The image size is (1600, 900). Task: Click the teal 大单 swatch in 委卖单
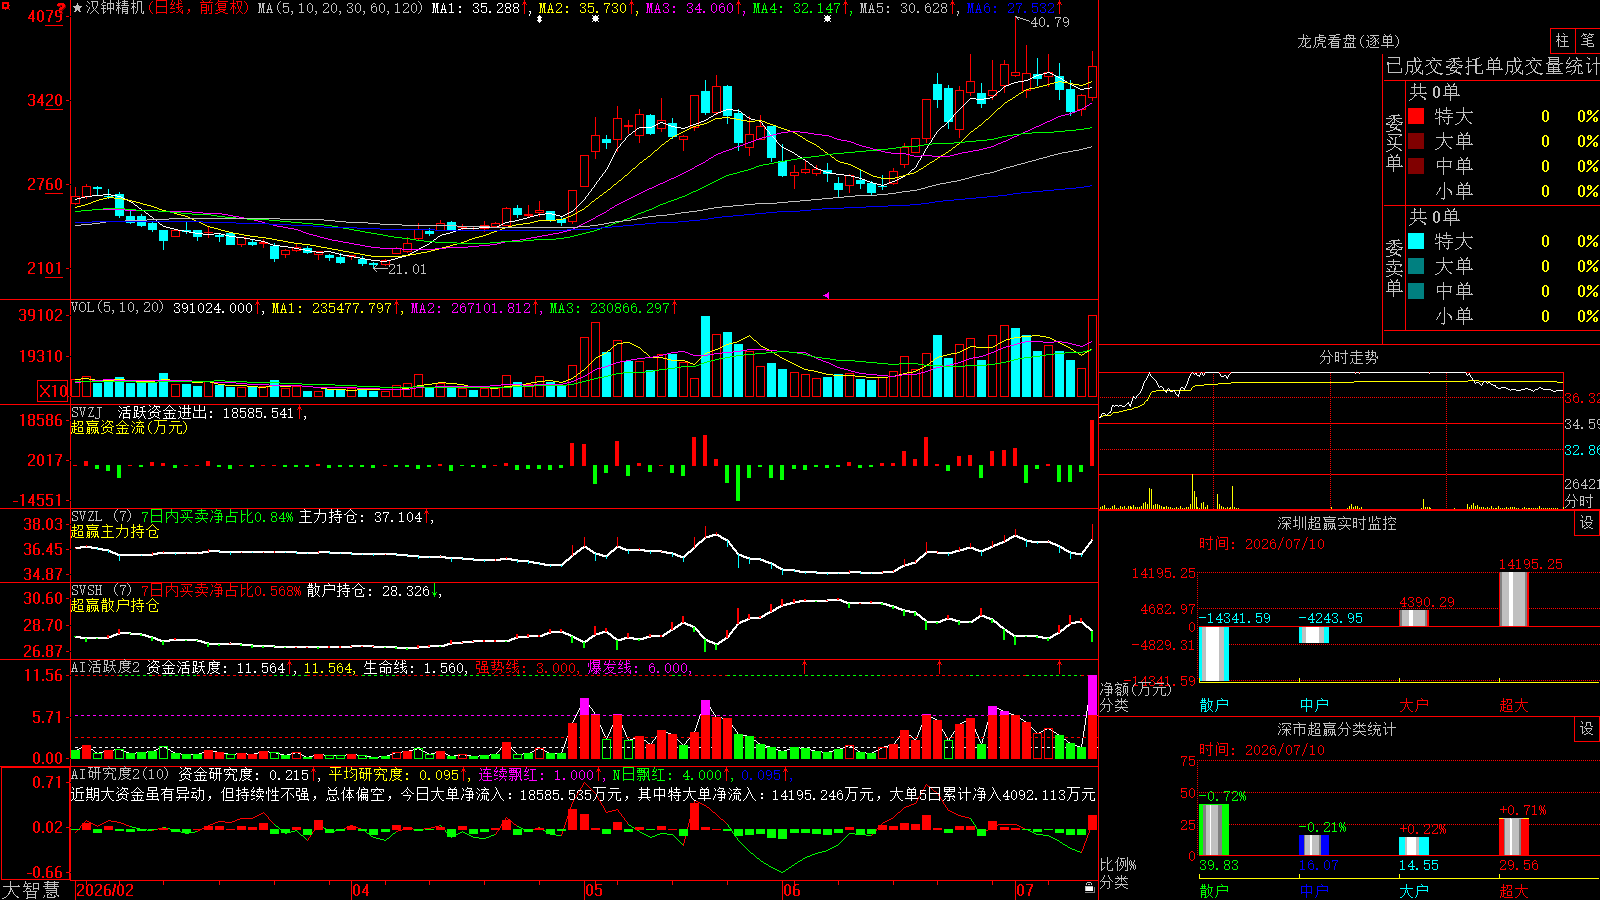click(1416, 266)
